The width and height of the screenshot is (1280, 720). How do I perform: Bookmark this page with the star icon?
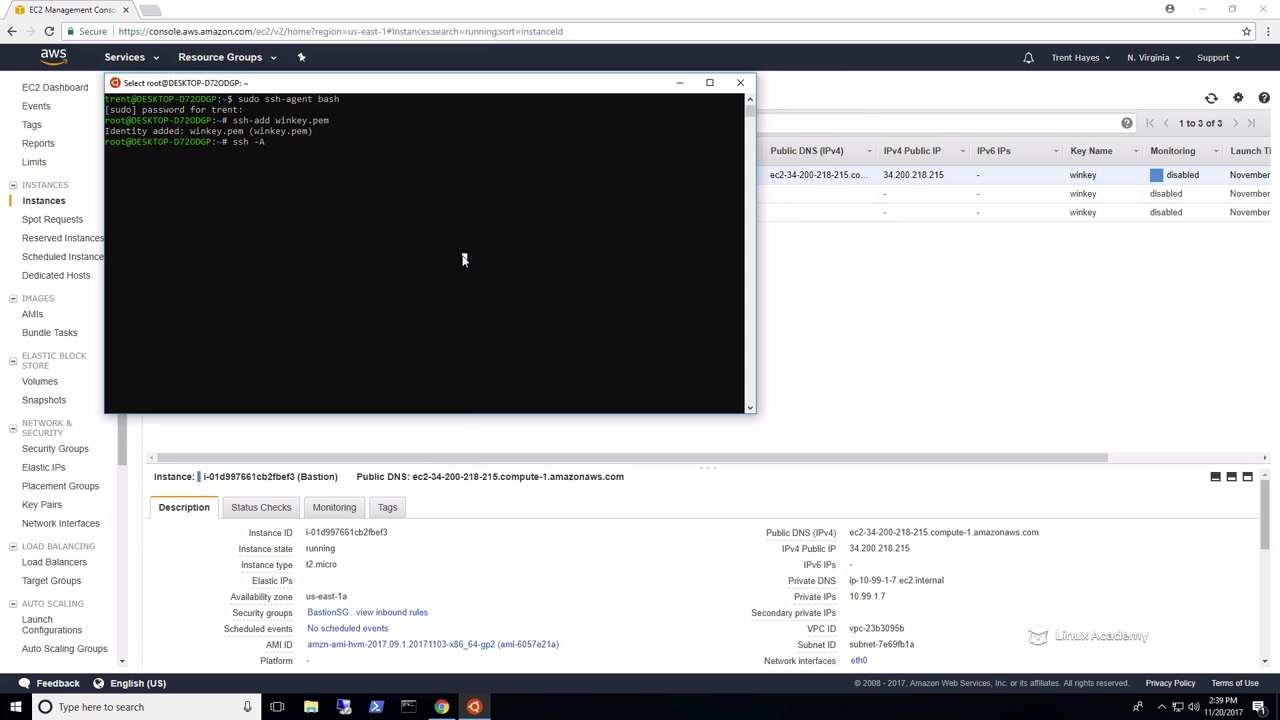coord(1246,31)
